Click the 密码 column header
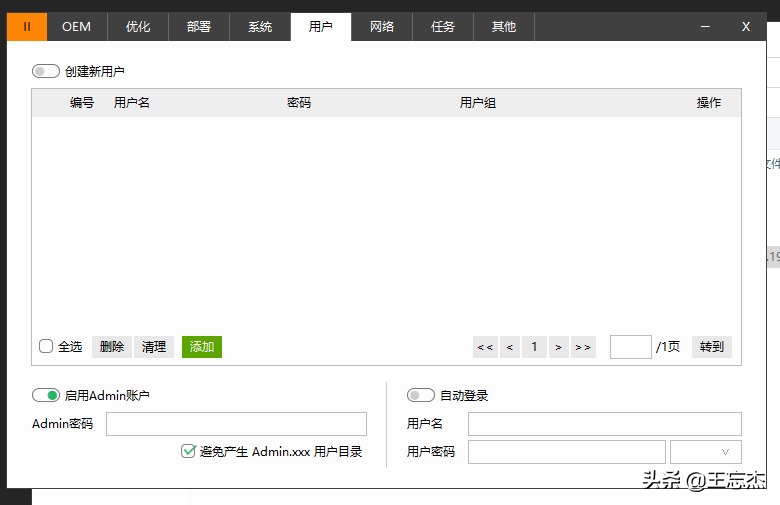This screenshot has height=505, width=780. coord(299,102)
